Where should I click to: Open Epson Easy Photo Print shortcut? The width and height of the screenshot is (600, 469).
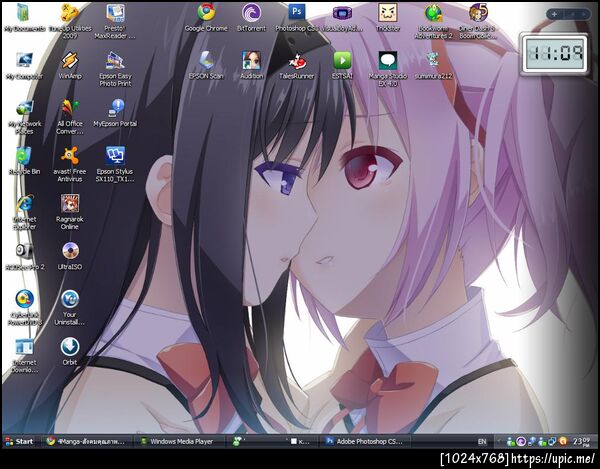click(x=115, y=69)
